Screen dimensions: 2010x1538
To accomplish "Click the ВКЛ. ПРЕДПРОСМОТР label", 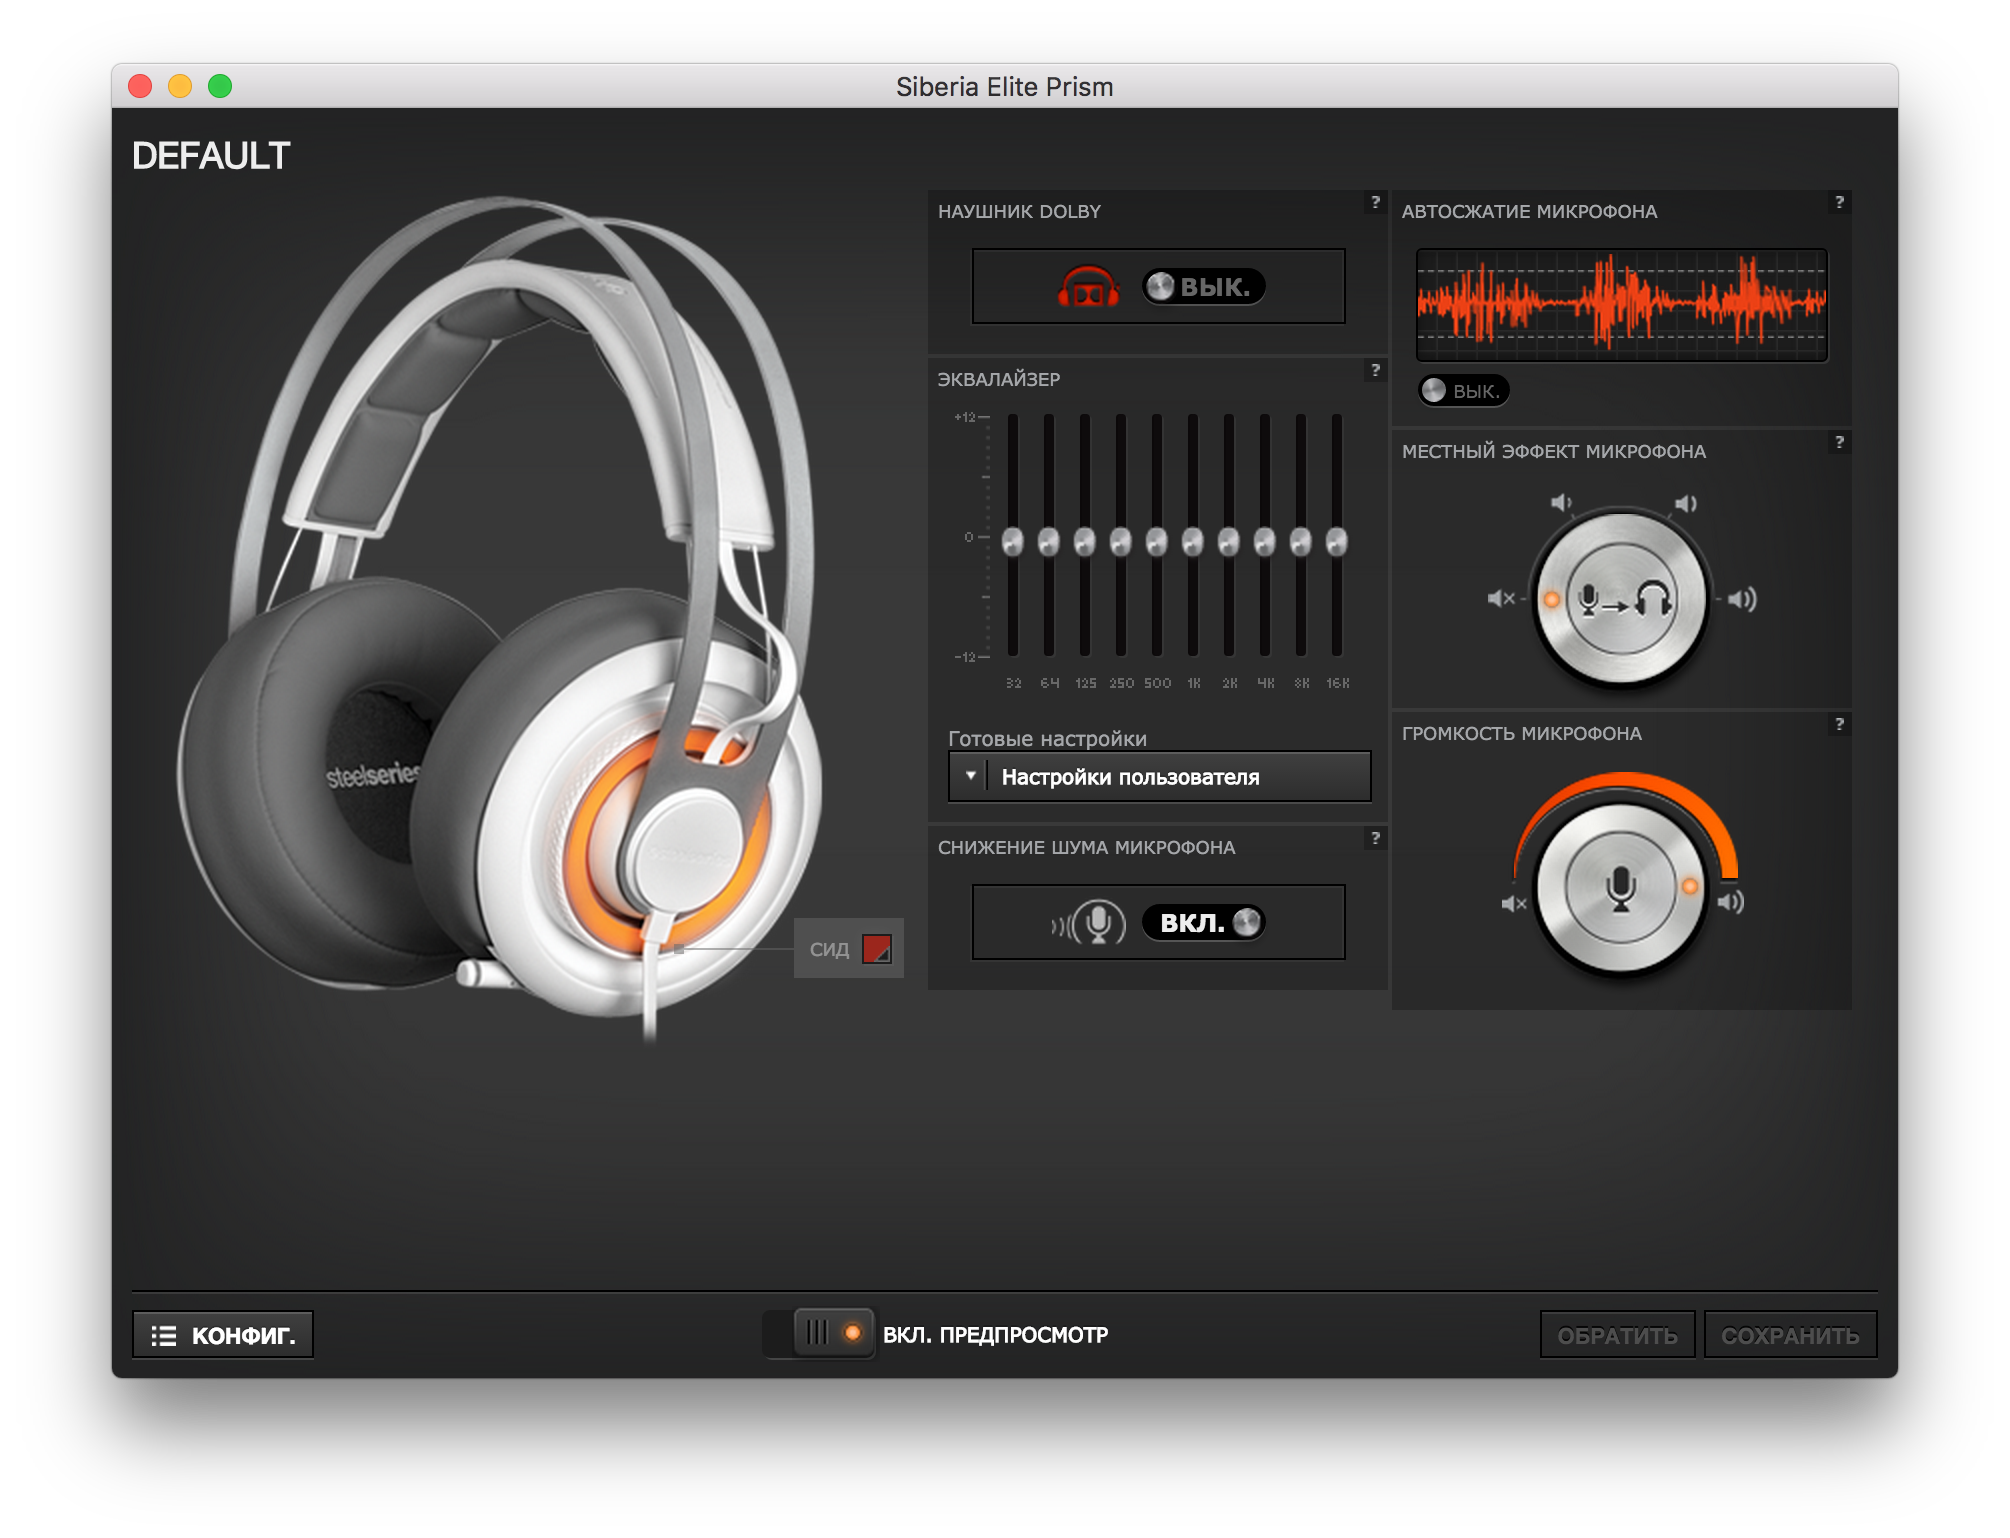I will coord(995,1335).
